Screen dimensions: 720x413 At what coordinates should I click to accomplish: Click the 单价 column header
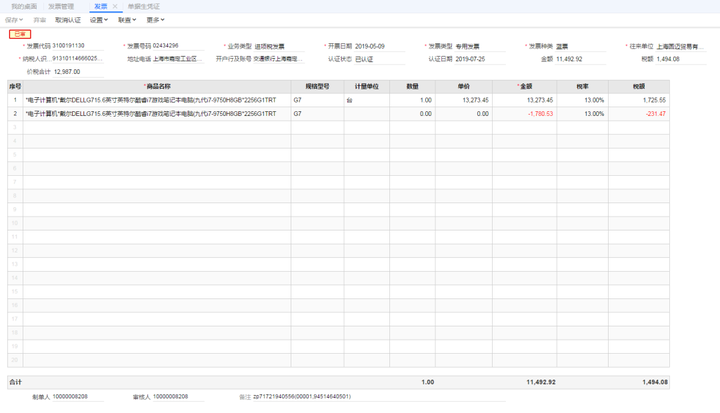coord(464,86)
